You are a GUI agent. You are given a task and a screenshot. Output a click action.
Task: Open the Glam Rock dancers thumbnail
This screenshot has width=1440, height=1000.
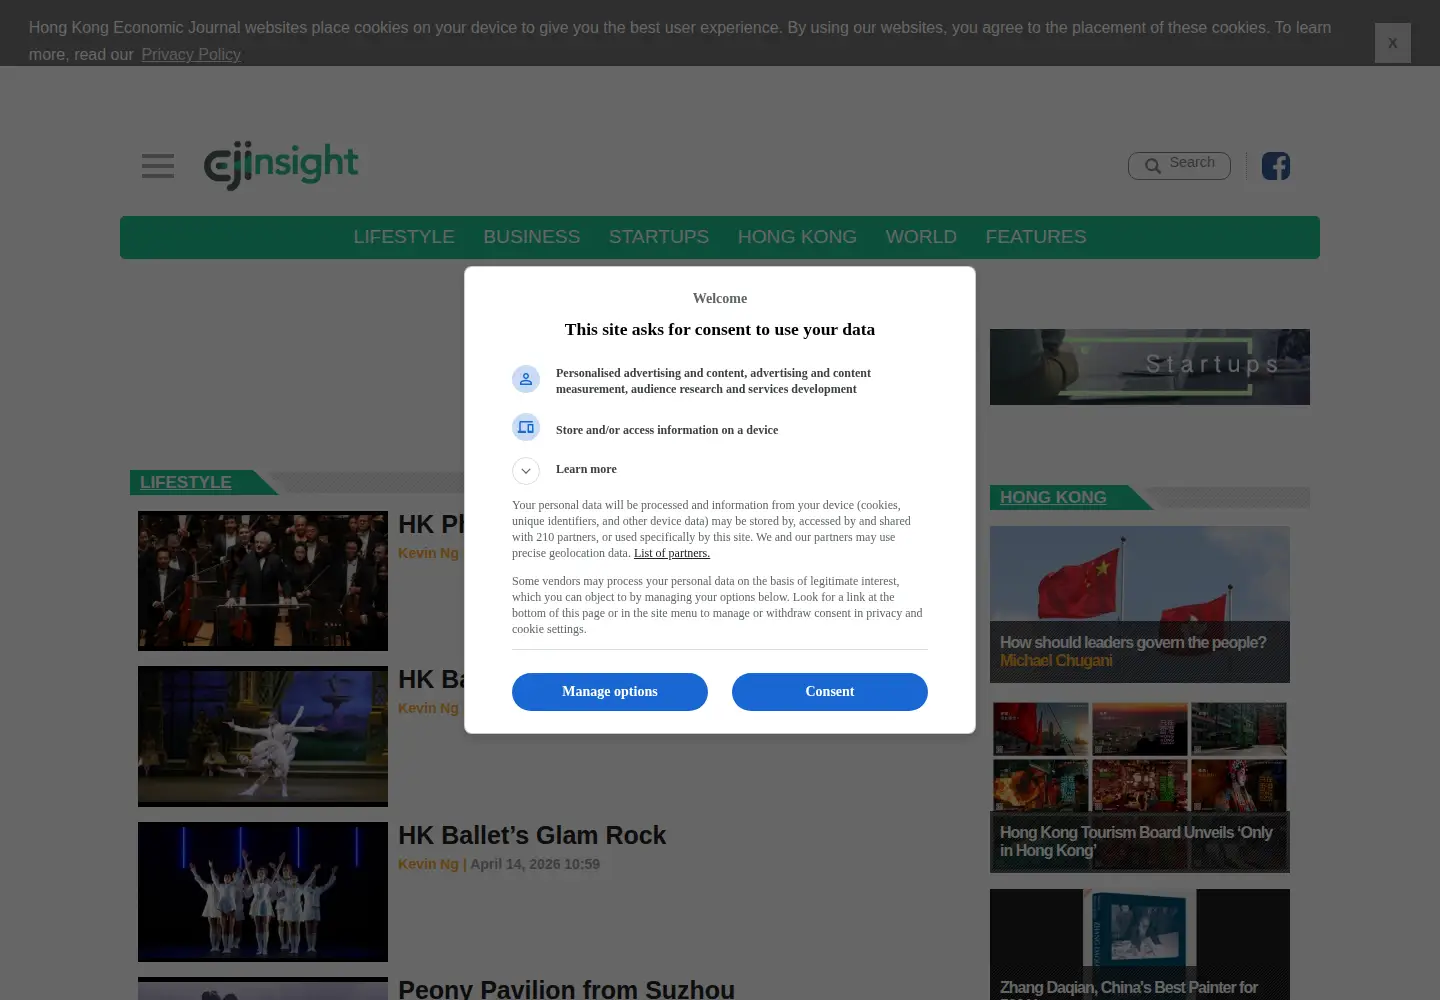tap(263, 892)
